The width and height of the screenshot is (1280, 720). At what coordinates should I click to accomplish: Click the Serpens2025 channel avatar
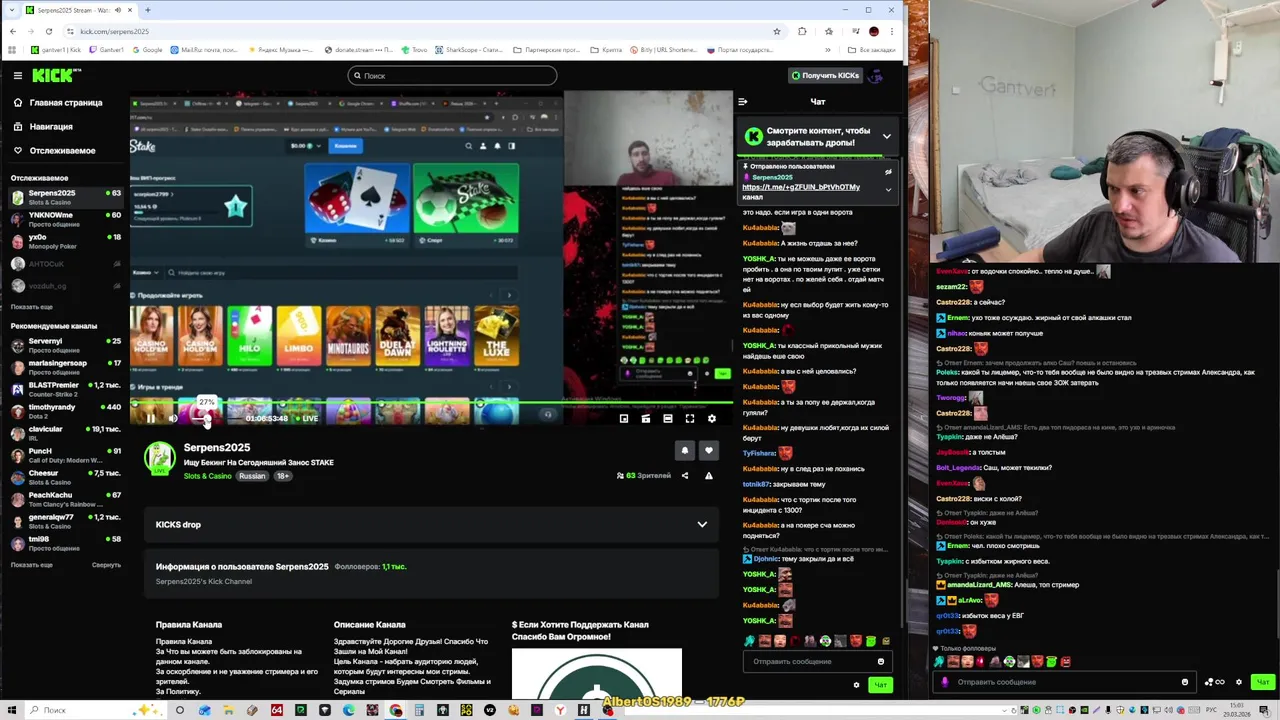click(160, 459)
